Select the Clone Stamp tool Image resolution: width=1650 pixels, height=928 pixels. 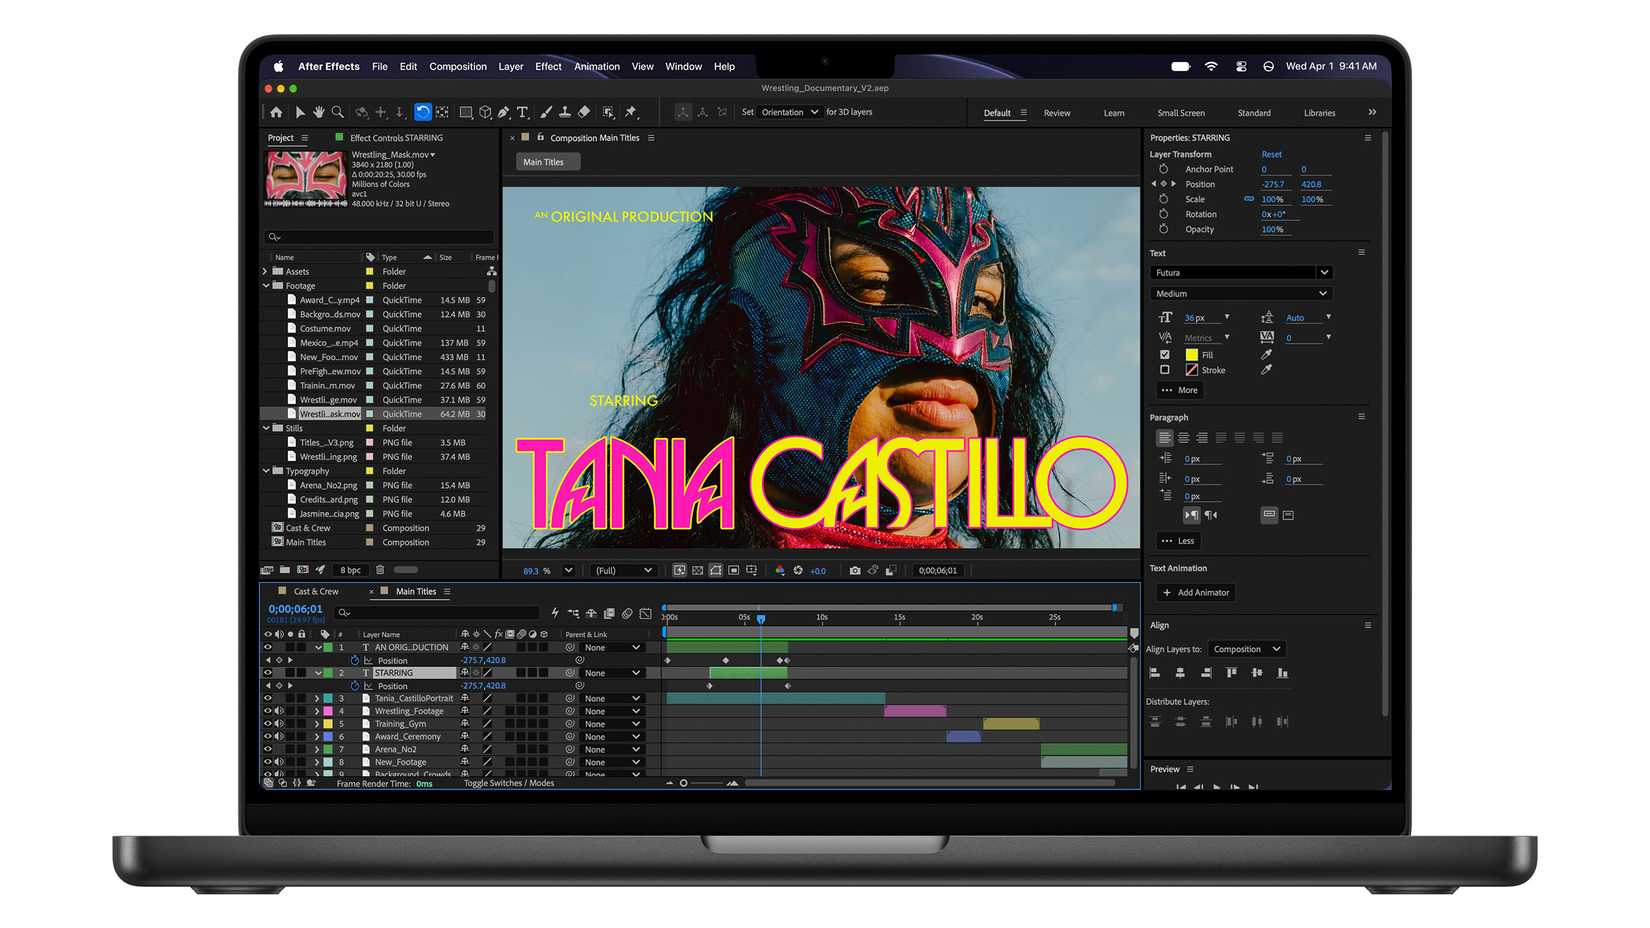pos(565,112)
